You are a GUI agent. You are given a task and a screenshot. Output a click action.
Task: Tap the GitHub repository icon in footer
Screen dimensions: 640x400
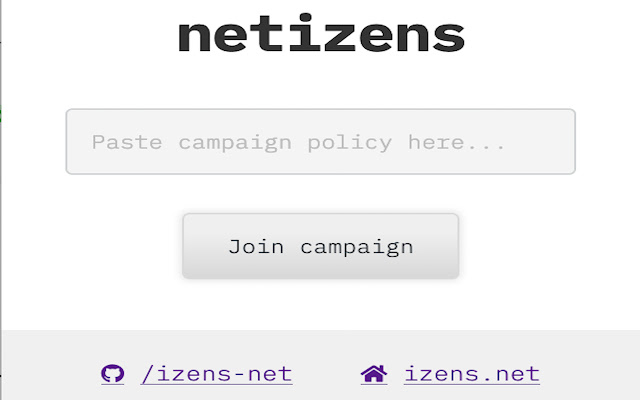pos(113,373)
